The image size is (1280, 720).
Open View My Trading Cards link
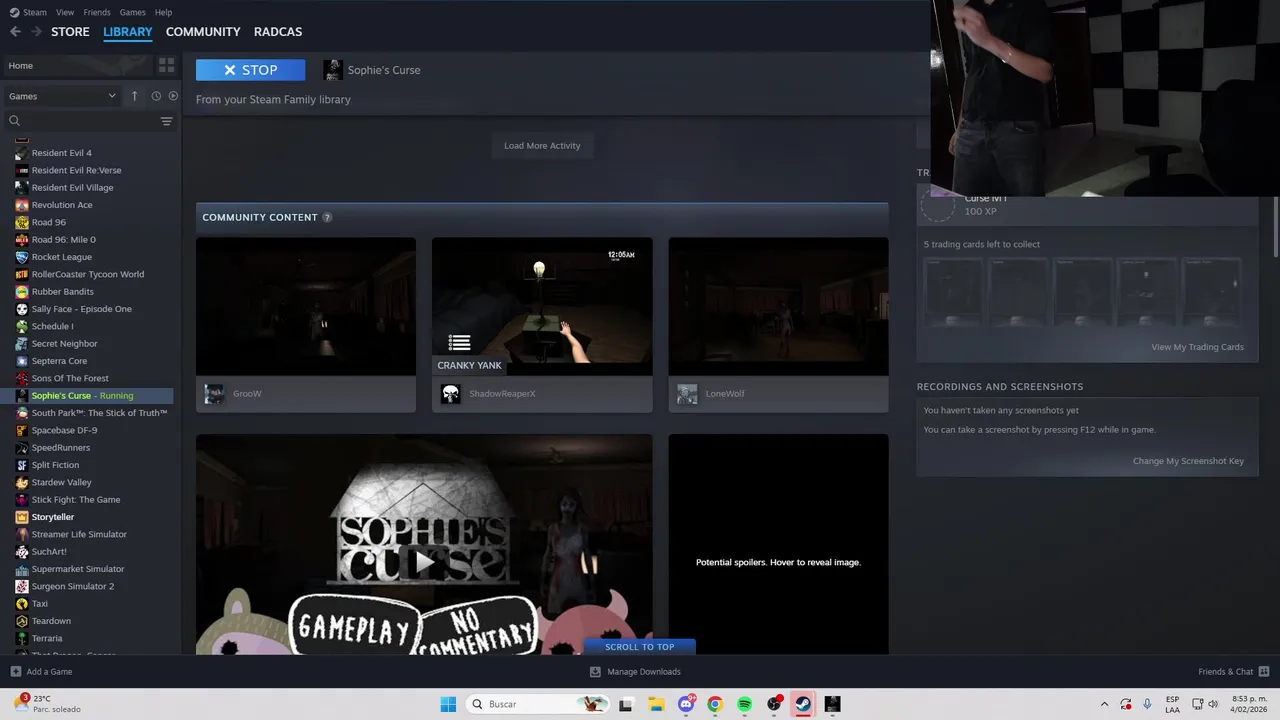[x=1197, y=347]
